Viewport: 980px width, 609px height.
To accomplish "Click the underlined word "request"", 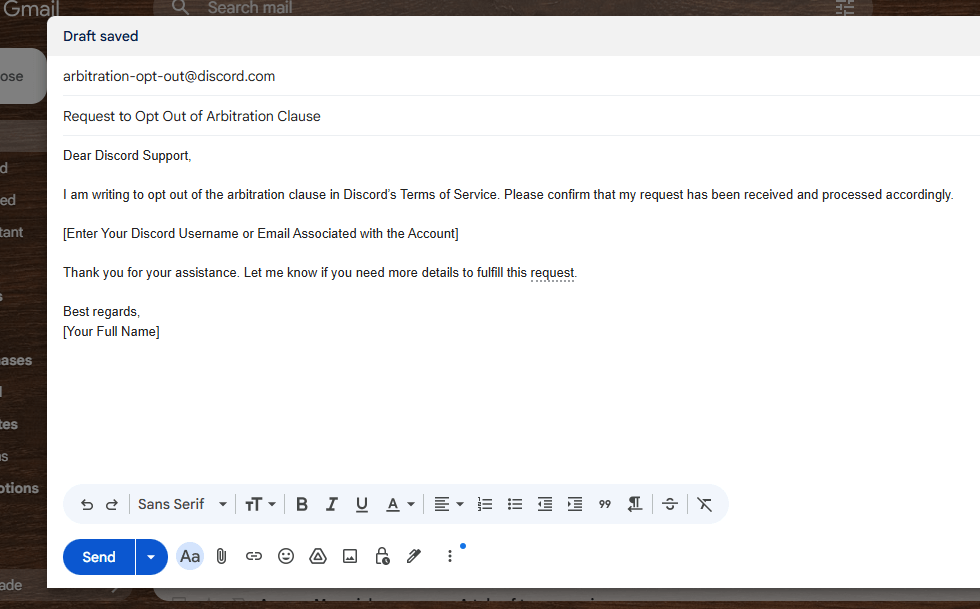I will tap(552, 273).
